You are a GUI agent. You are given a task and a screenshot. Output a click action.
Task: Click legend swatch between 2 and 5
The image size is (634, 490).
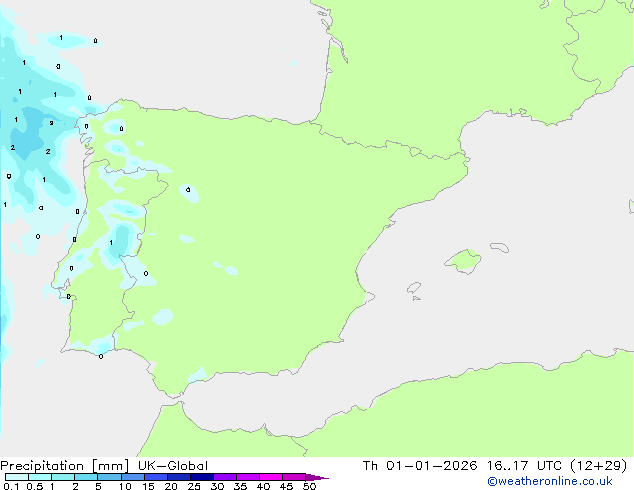[x=86, y=477]
